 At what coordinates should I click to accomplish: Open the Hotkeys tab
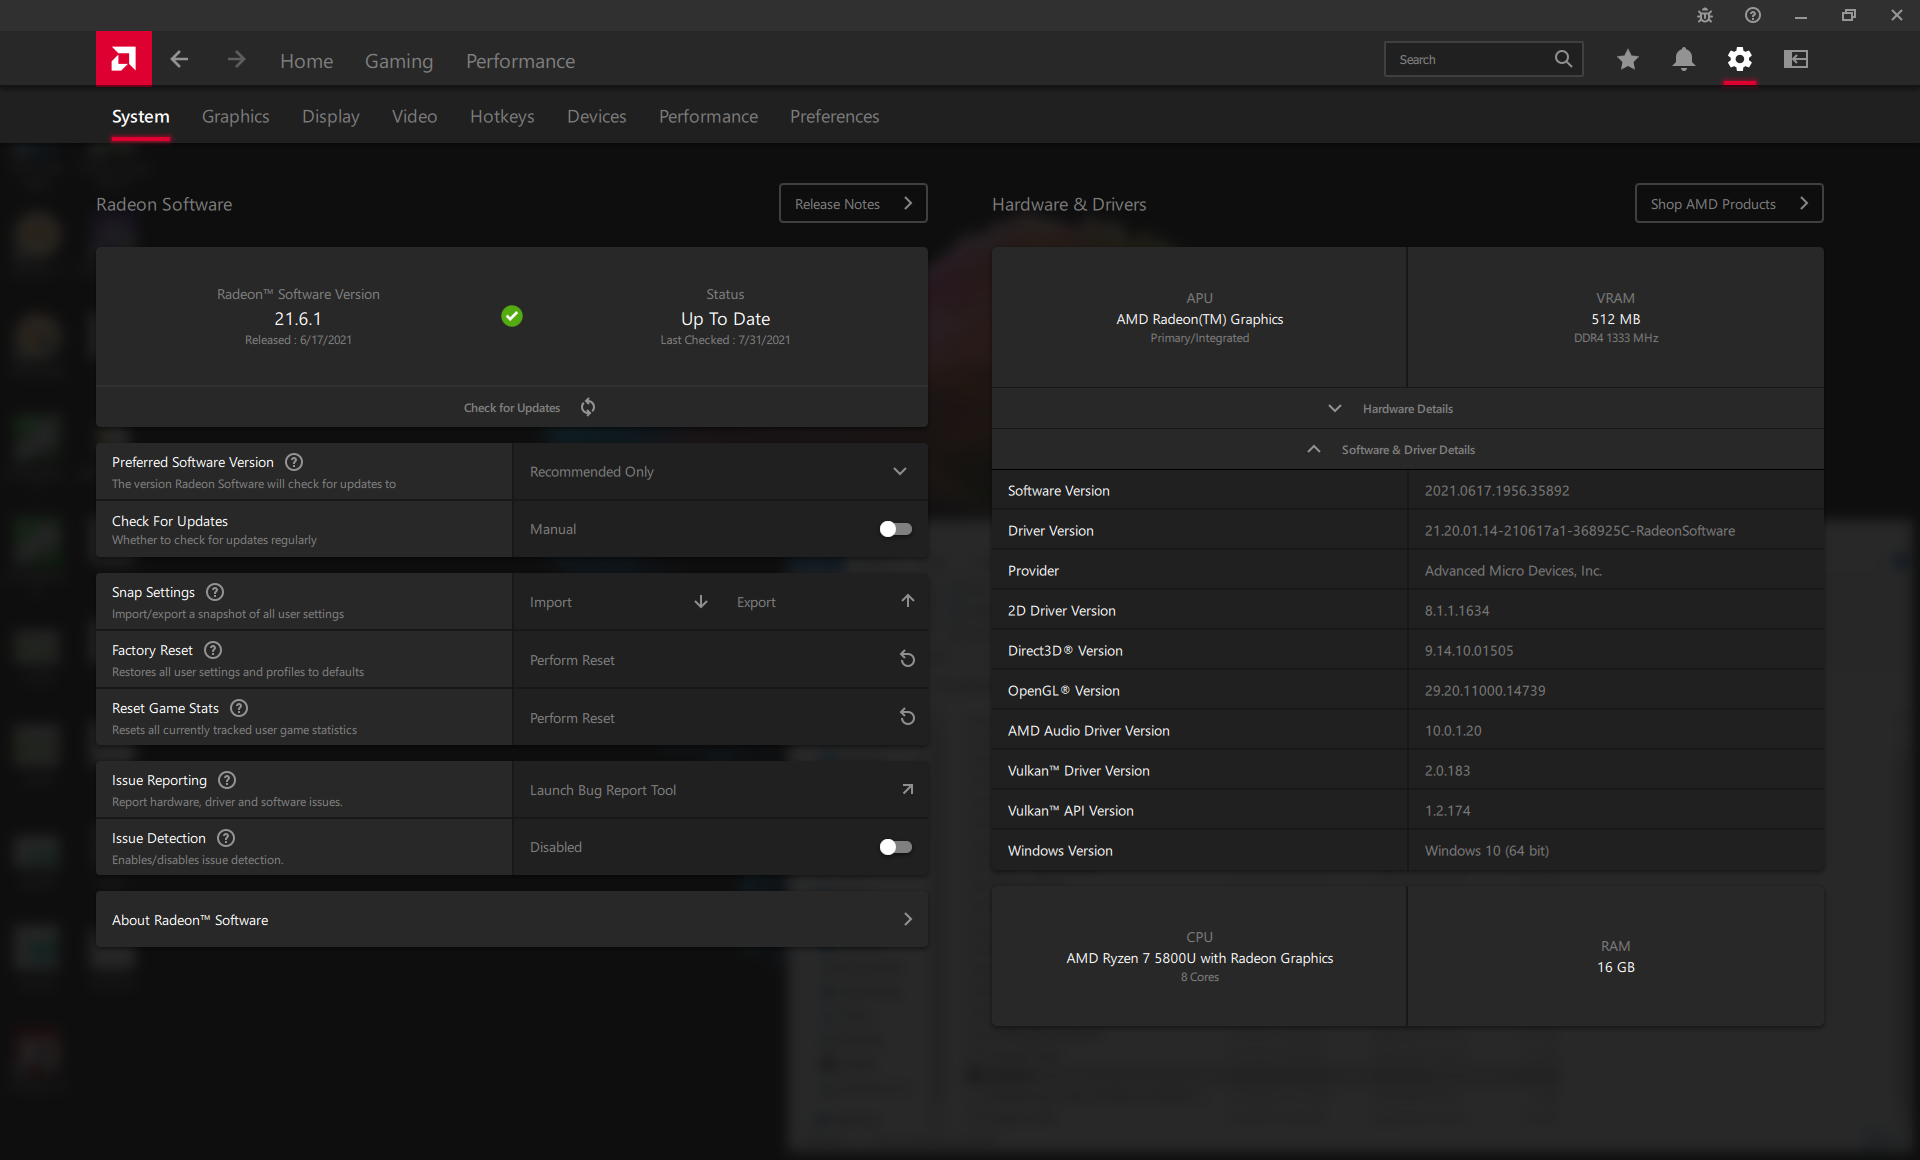pyautogui.click(x=502, y=117)
